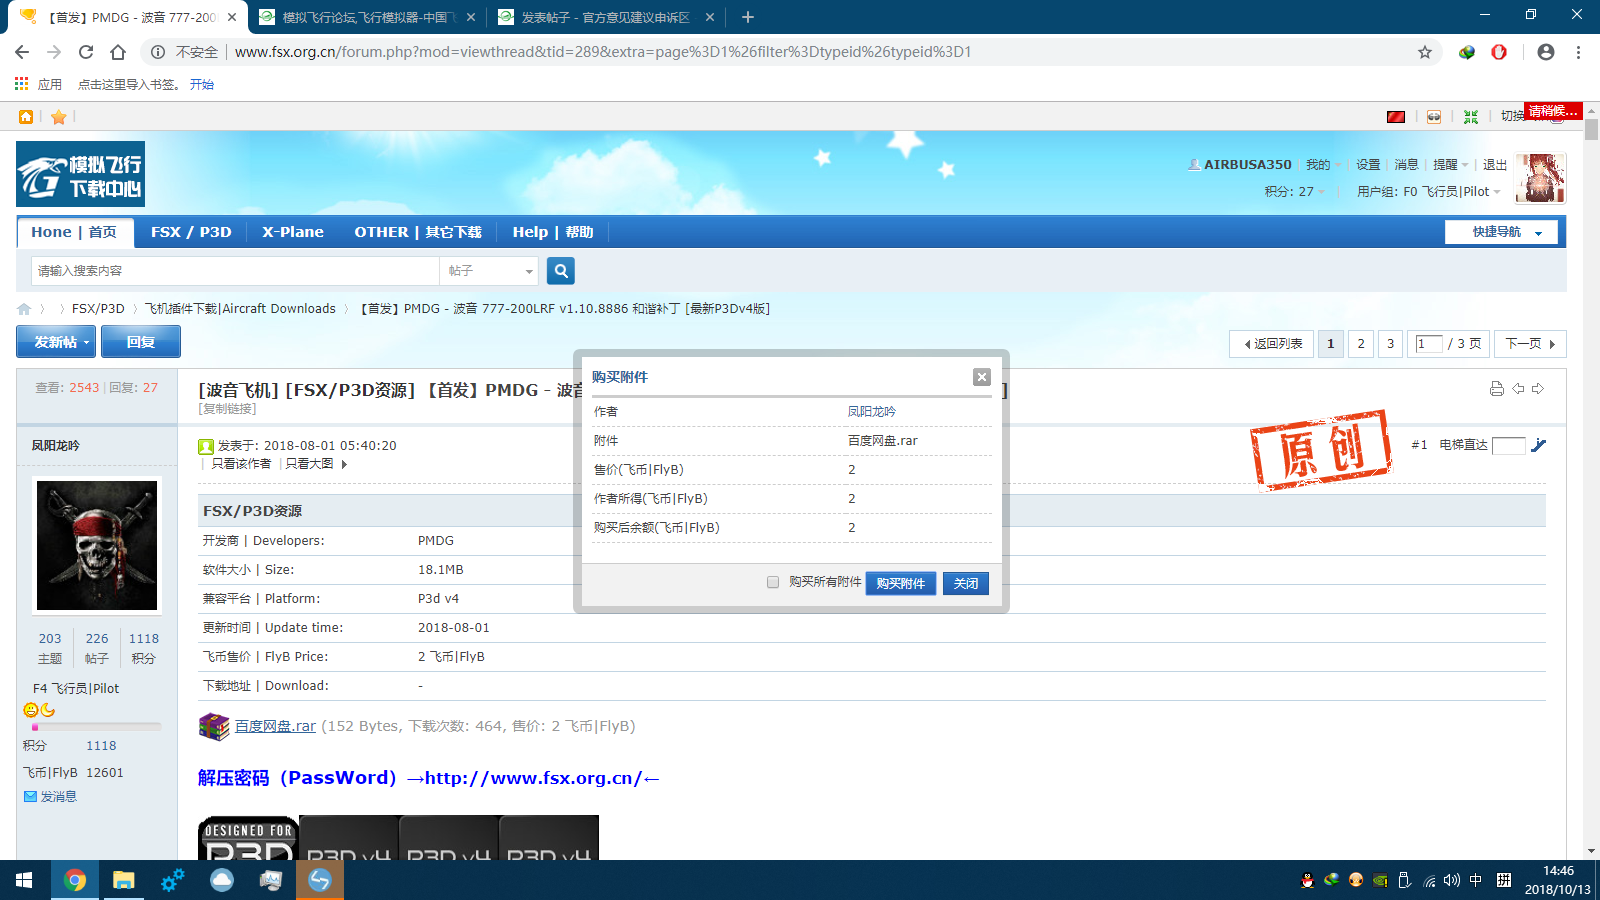Click the print thread icon
The width and height of the screenshot is (1600, 900).
click(1497, 389)
